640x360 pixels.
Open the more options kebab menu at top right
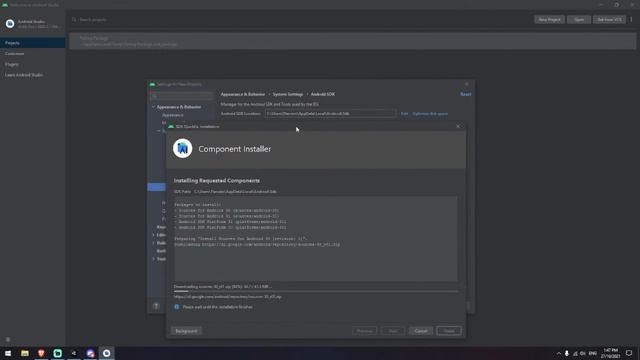coord(631,20)
